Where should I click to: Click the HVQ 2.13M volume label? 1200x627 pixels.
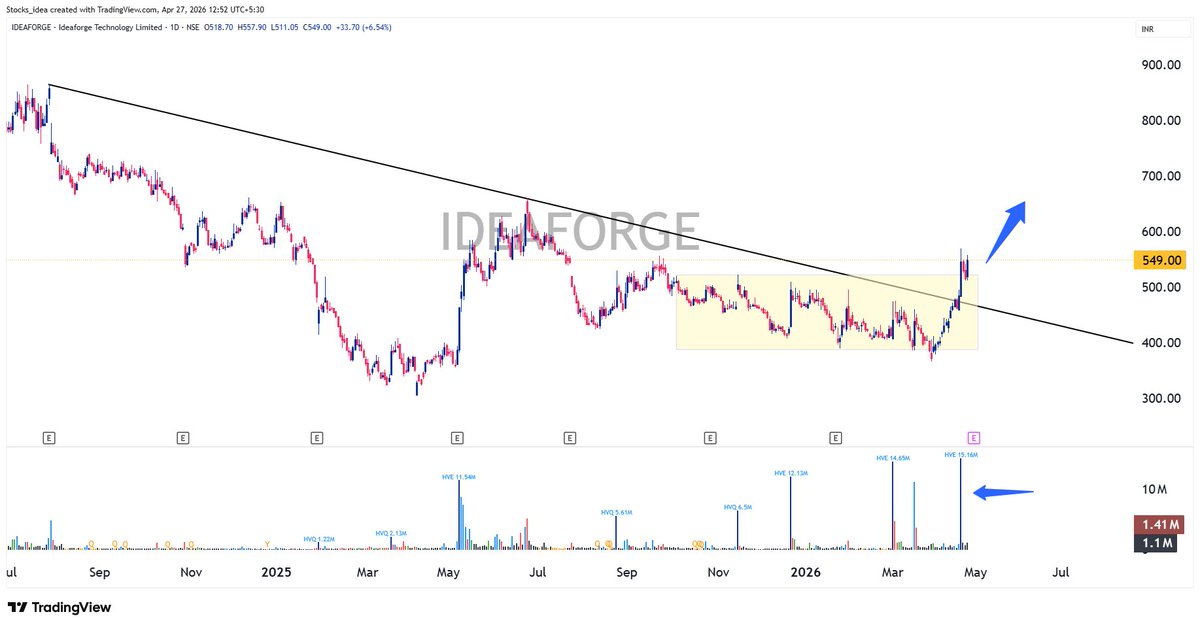tap(391, 533)
